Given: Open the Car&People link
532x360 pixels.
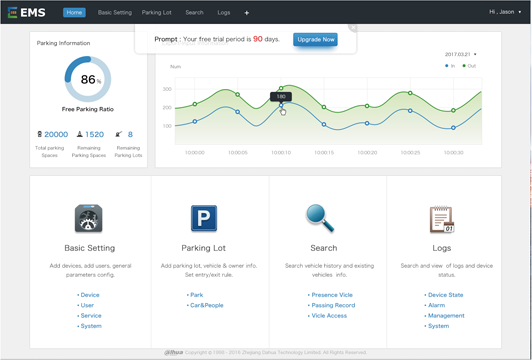Looking at the screenshot, I should [x=207, y=305].
